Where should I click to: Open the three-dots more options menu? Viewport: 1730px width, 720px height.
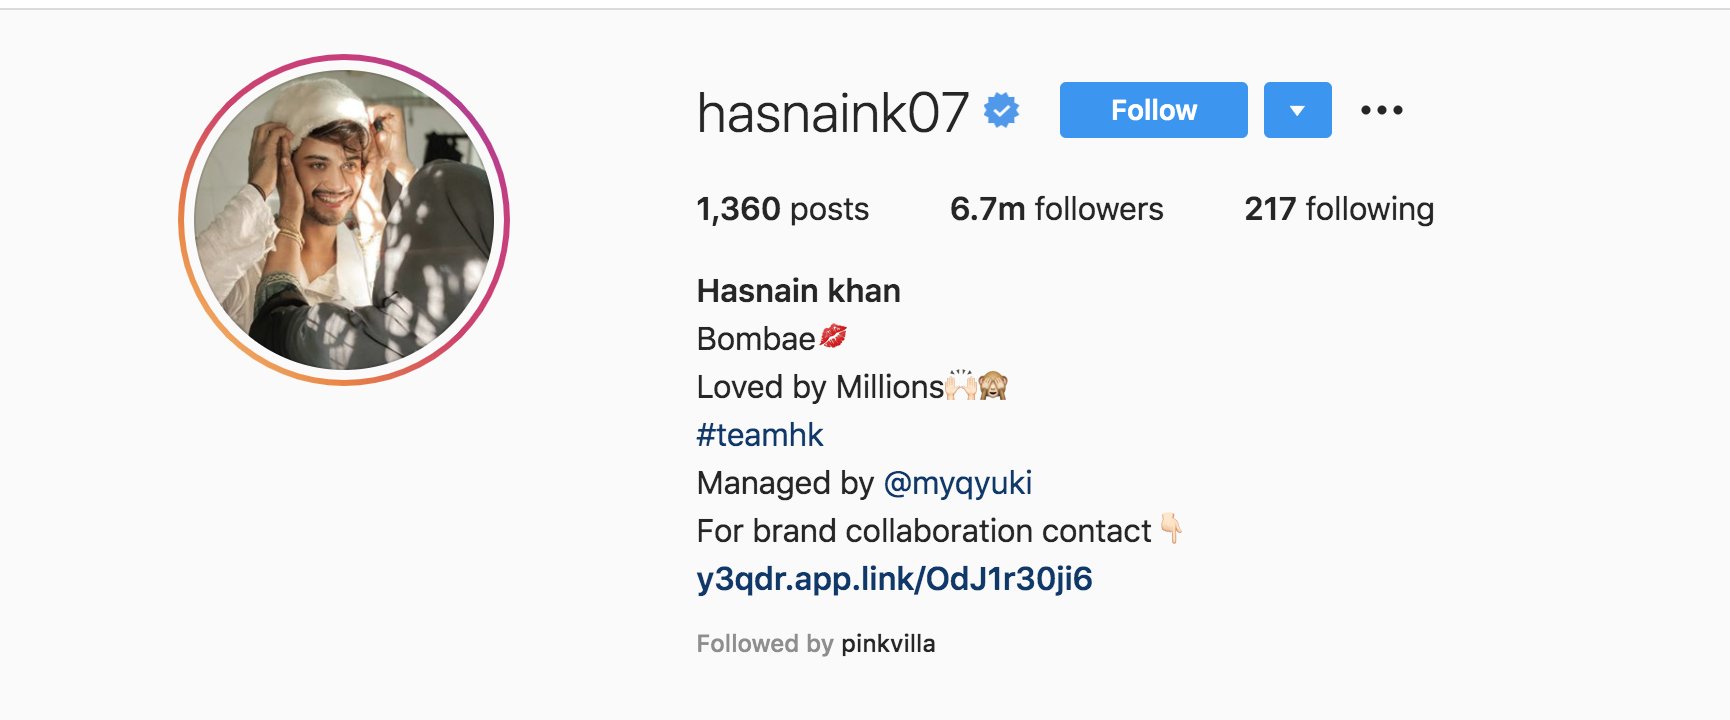1381,110
